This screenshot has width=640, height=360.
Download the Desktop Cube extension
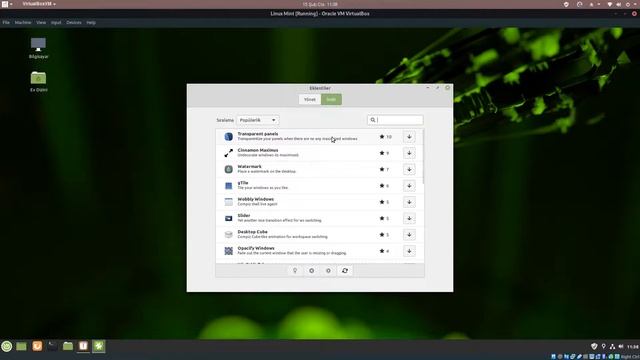coord(409,235)
